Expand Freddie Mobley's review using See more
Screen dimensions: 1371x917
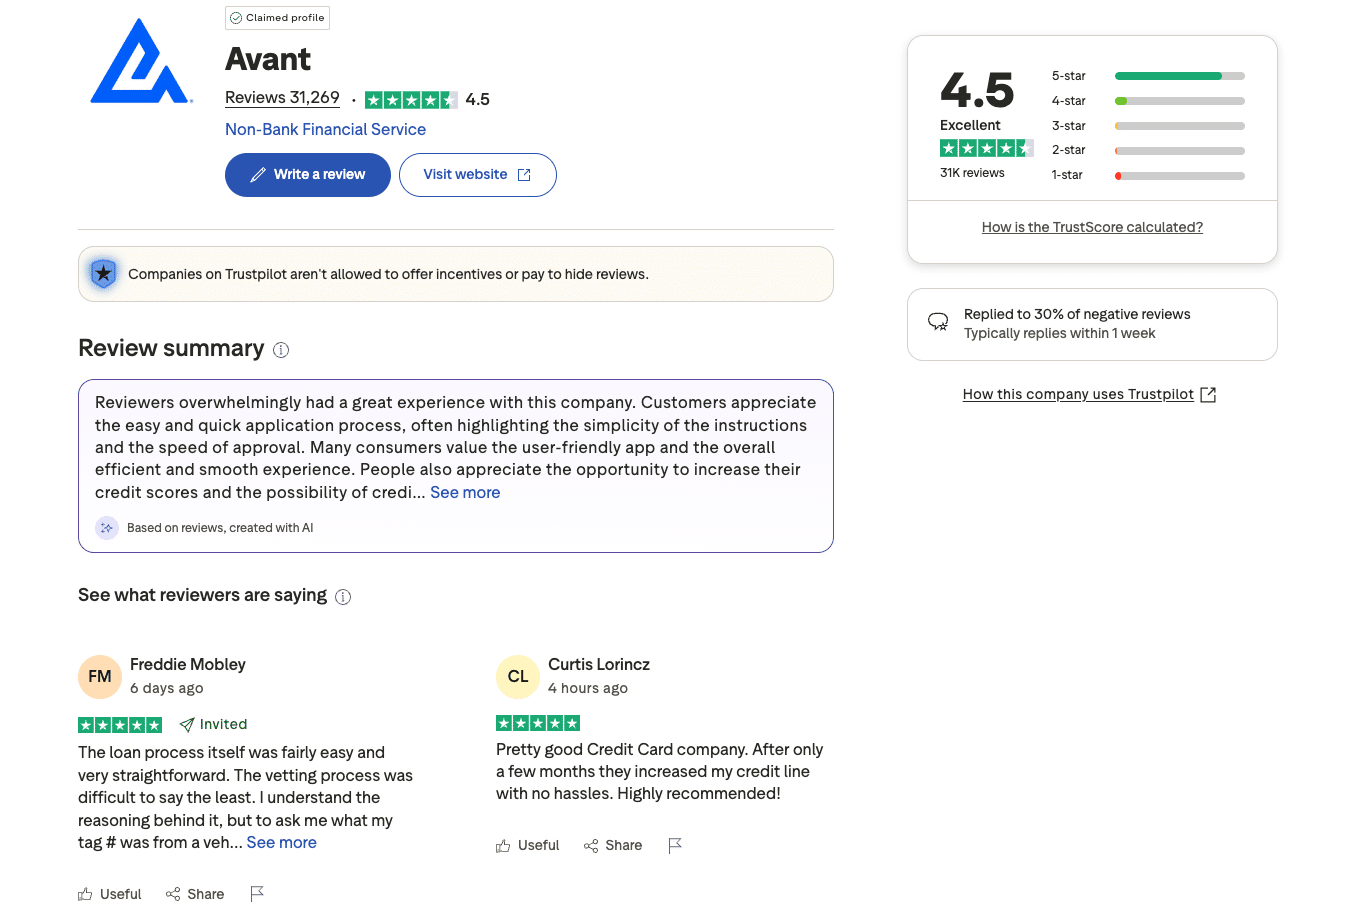tap(281, 842)
